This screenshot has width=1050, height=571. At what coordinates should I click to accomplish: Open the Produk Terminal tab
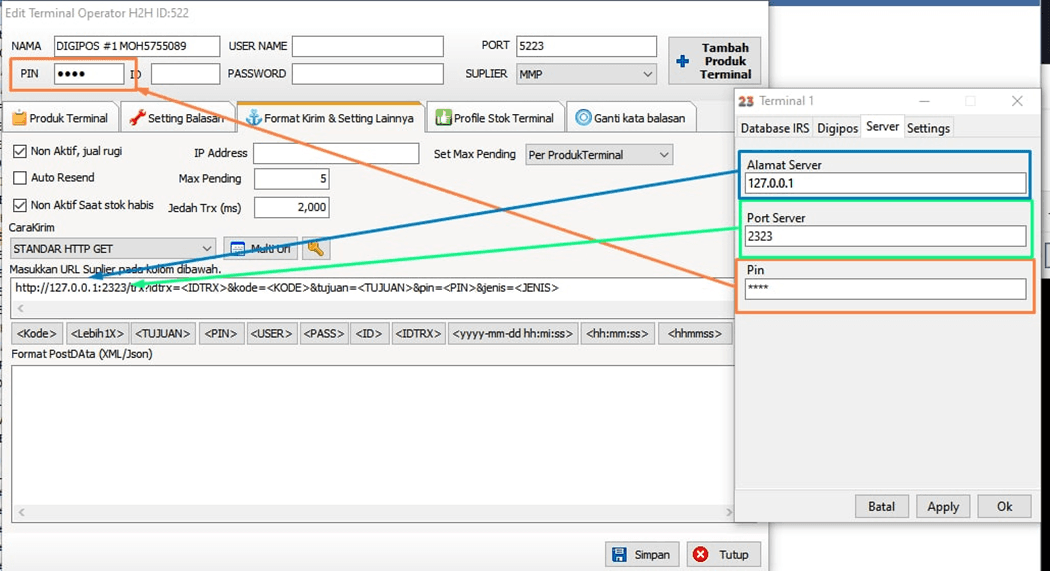tap(60, 118)
